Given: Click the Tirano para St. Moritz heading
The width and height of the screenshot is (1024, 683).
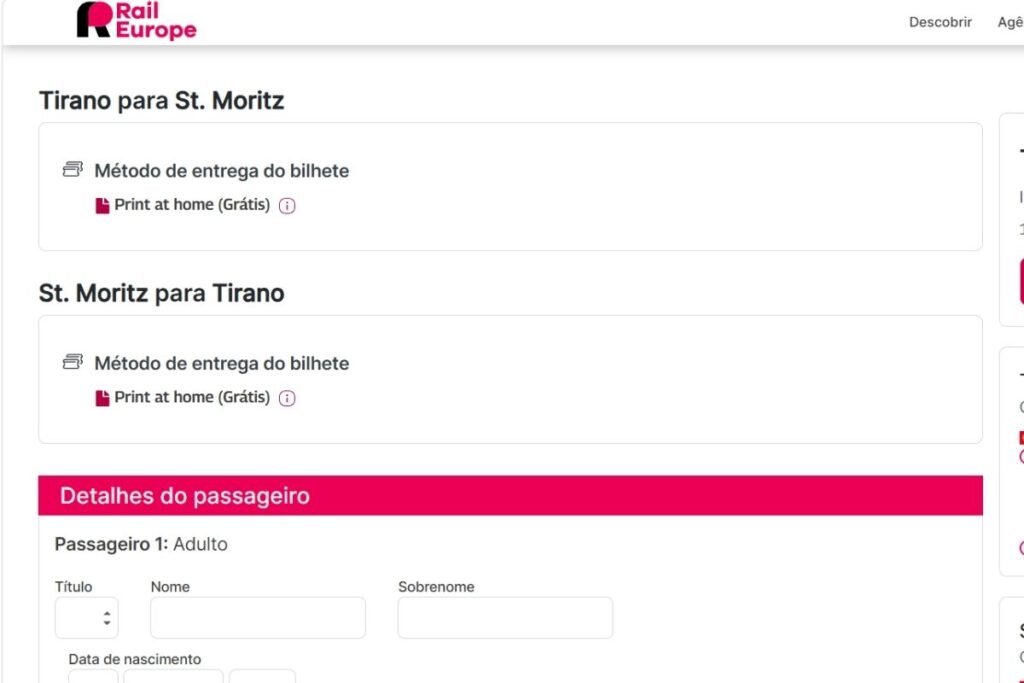Looking at the screenshot, I should pyautogui.click(x=162, y=100).
